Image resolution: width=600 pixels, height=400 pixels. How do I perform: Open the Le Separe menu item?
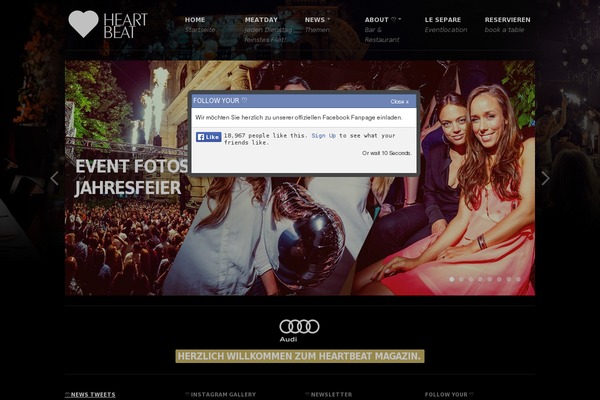click(x=443, y=20)
